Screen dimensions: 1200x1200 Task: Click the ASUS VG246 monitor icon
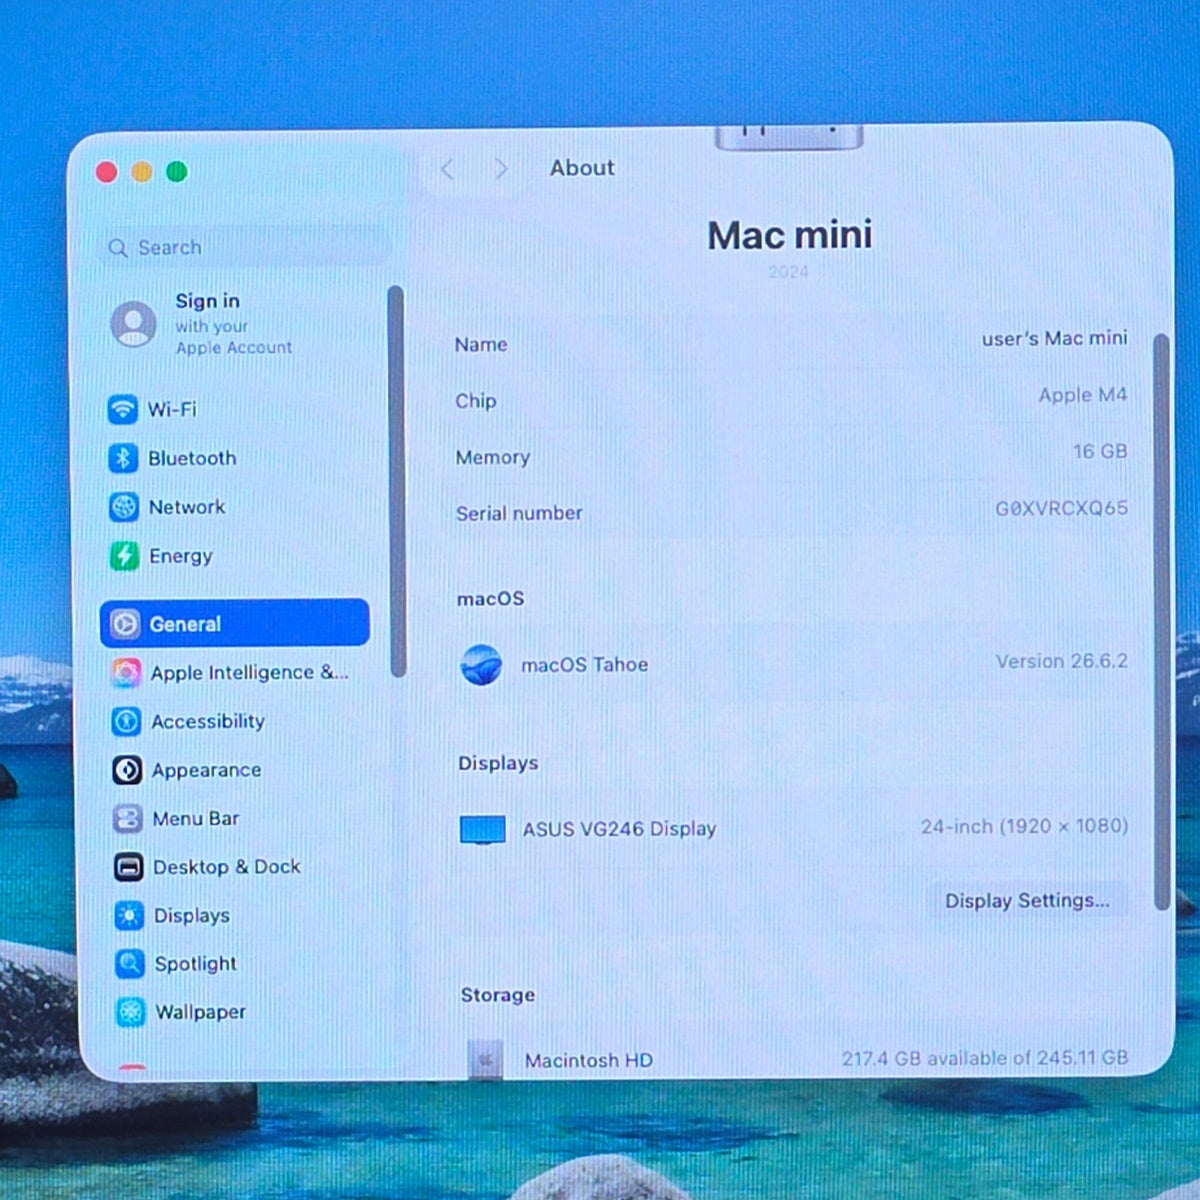pos(483,830)
